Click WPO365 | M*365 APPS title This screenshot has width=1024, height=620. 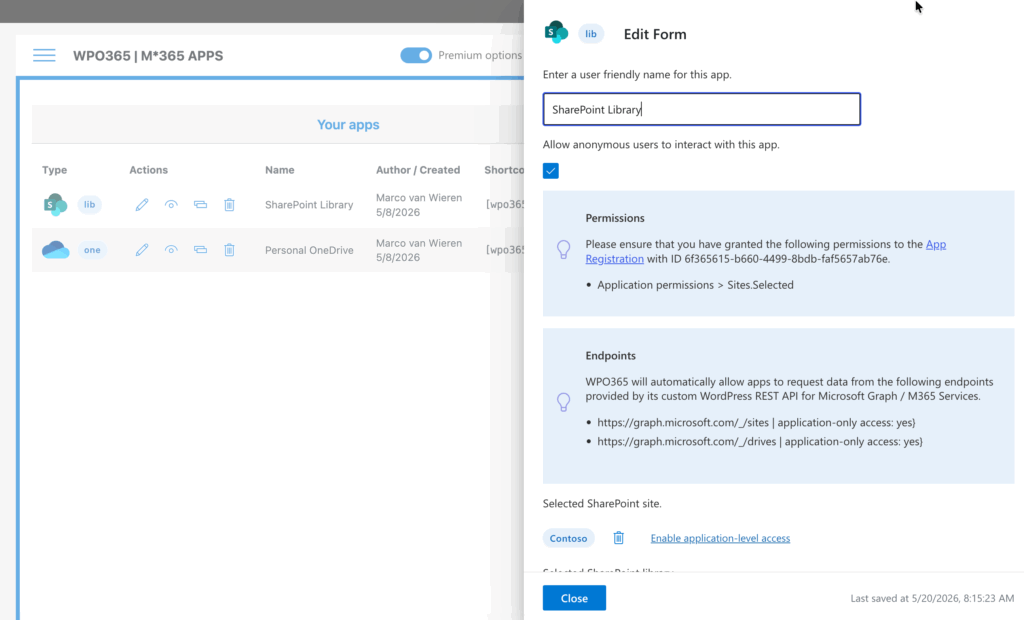148,56
